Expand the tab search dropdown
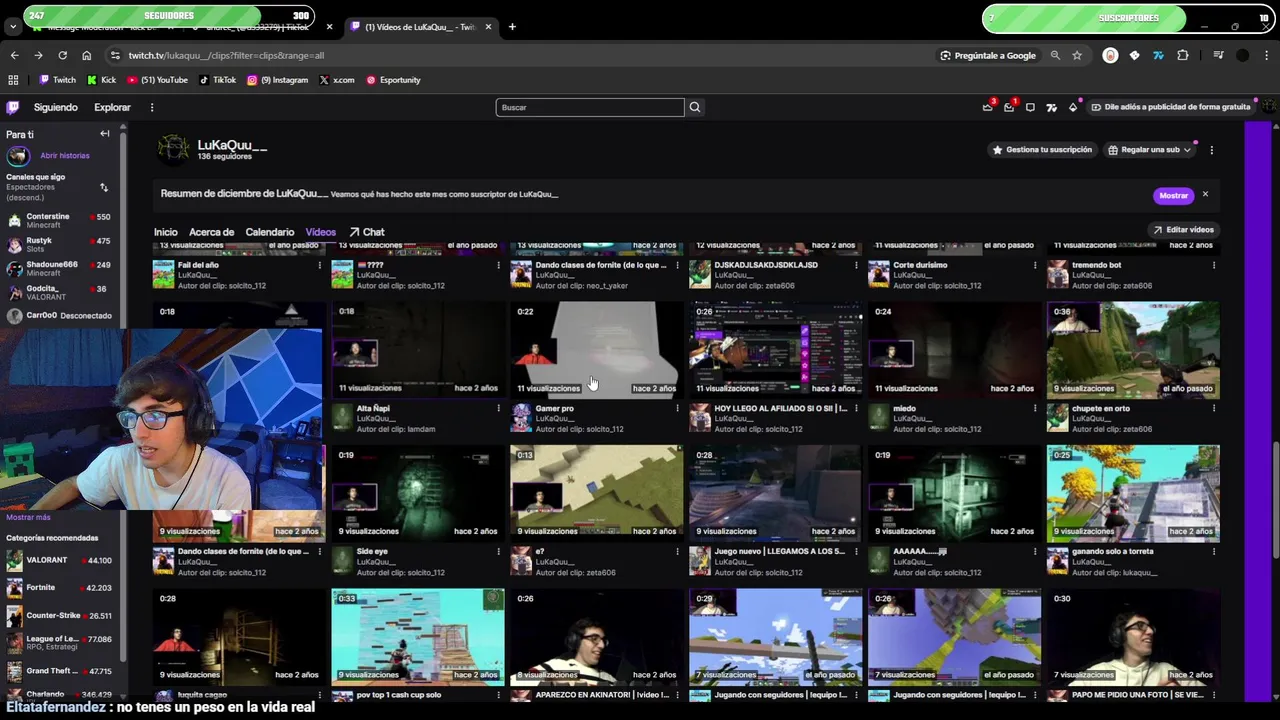The image size is (1280, 720). 12,27
